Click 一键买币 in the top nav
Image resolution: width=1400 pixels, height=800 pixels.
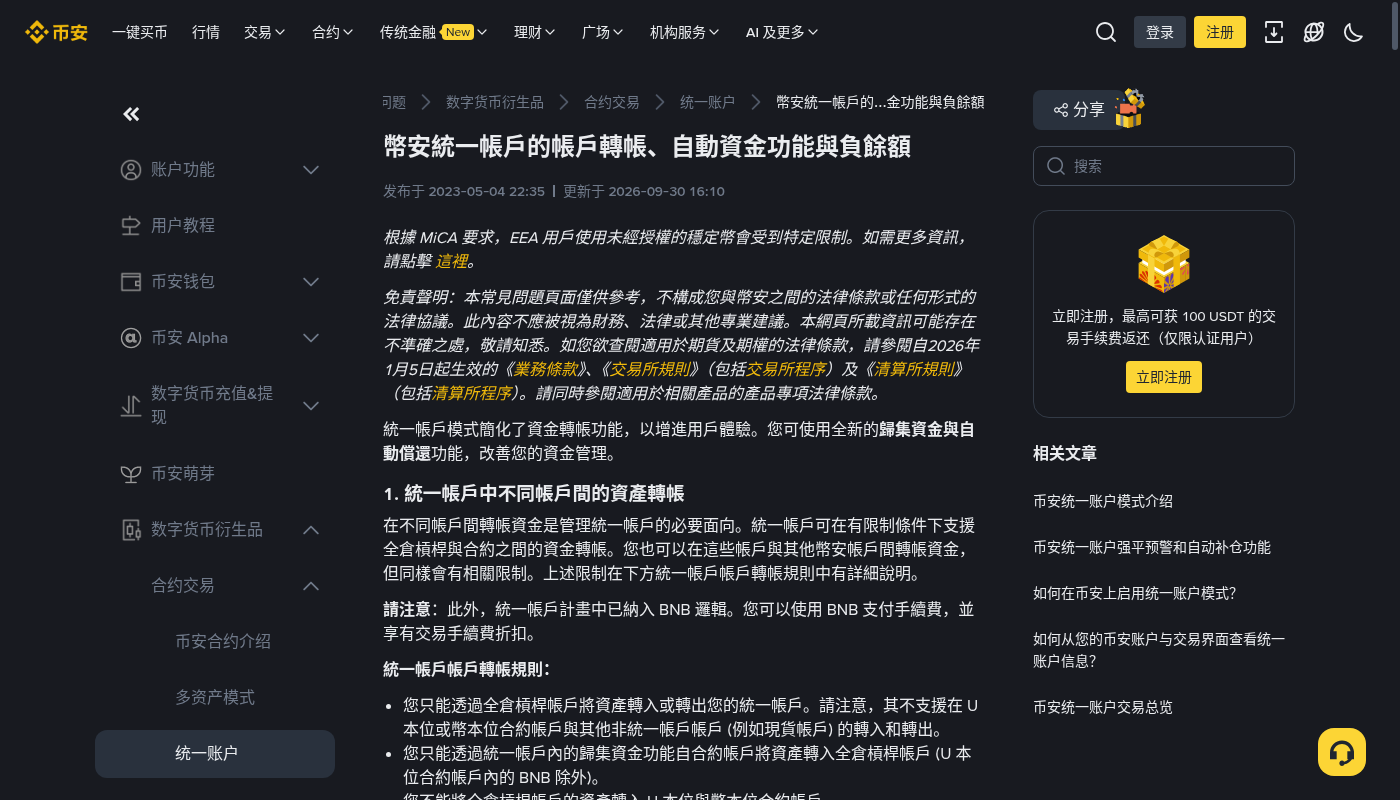pos(140,32)
